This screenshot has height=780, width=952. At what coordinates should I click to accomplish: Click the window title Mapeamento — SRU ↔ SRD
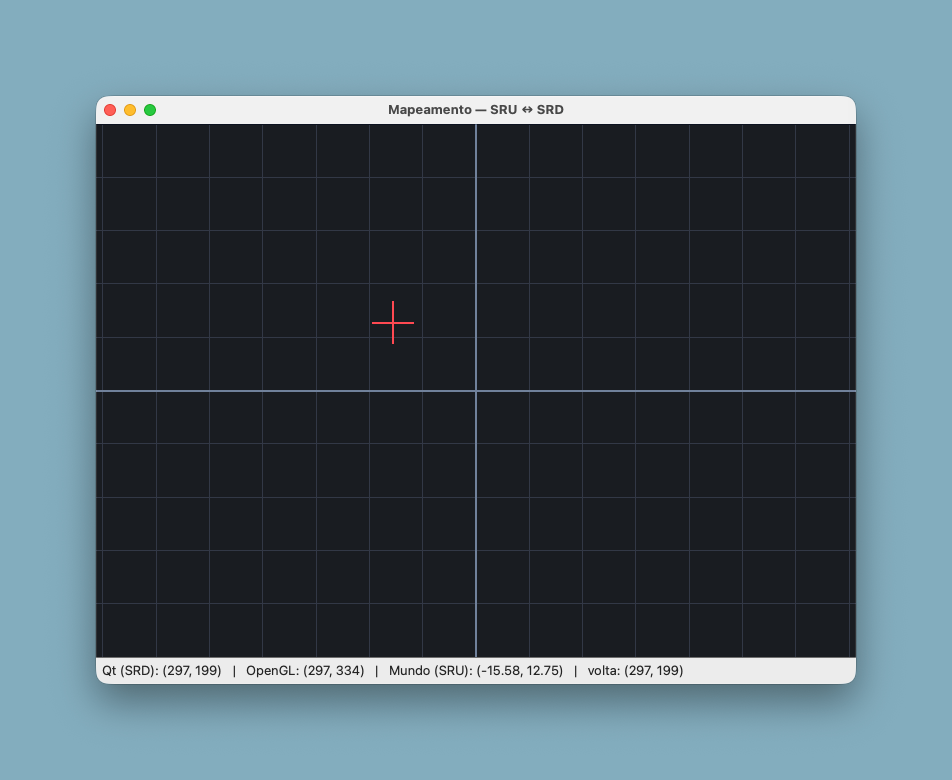476,110
